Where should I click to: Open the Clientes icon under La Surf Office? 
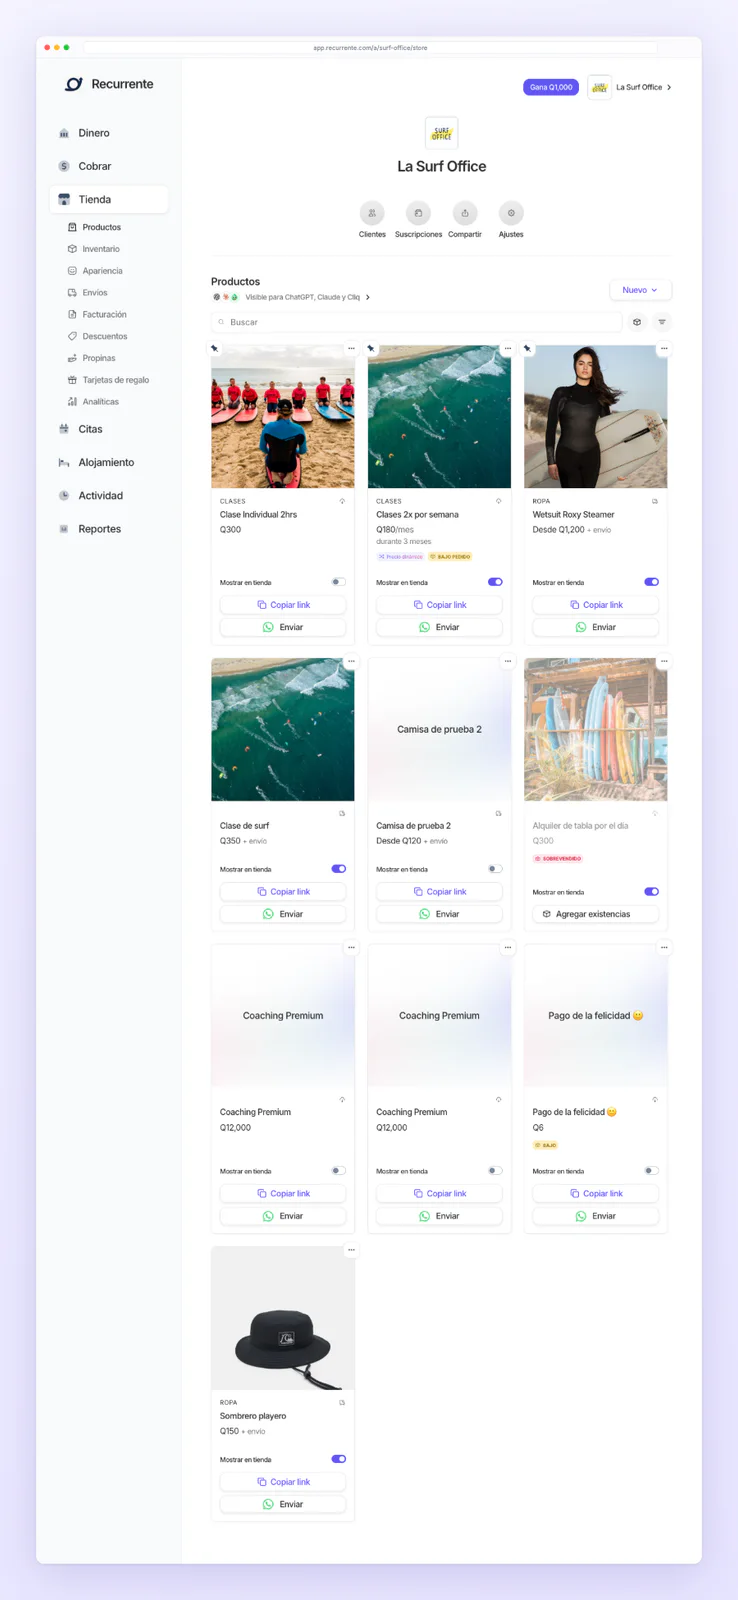[372, 213]
